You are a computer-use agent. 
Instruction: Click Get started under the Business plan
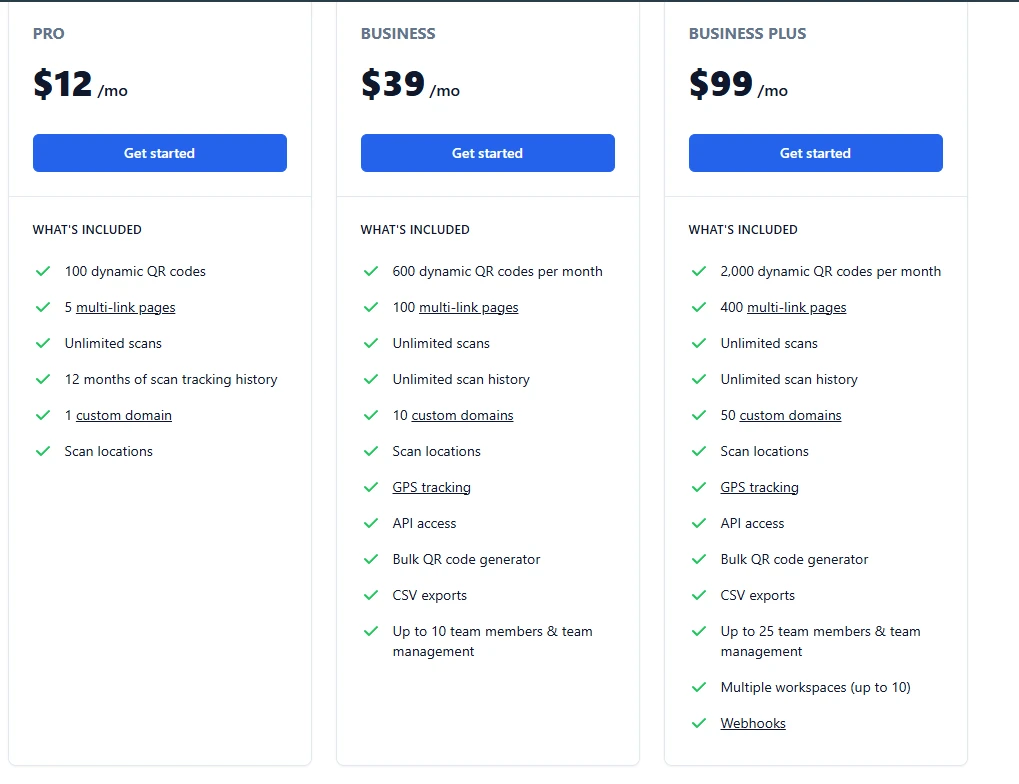487,153
